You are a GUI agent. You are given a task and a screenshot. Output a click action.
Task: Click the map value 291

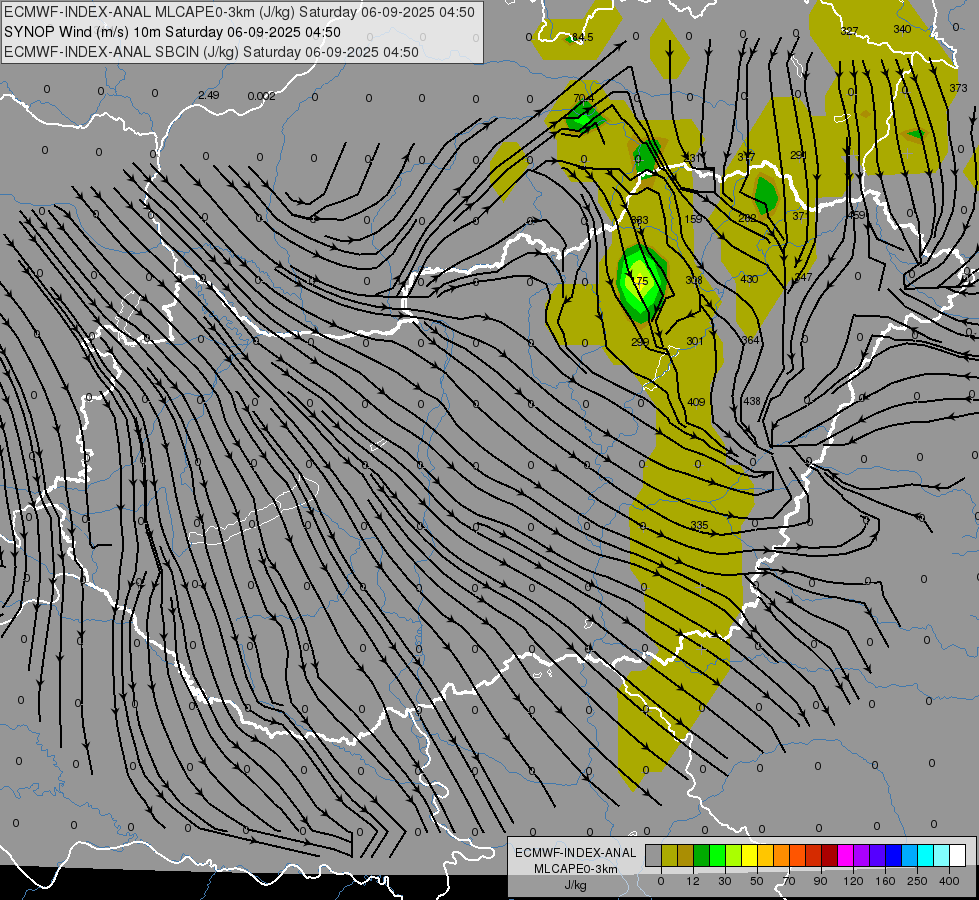(x=798, y=156)
